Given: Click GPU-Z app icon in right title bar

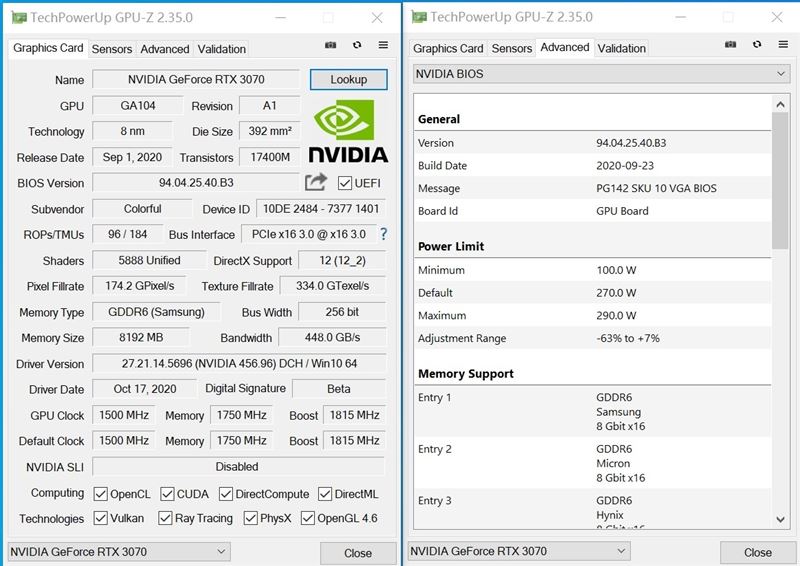Looking at the screenshot, I should tap(419, 17).
